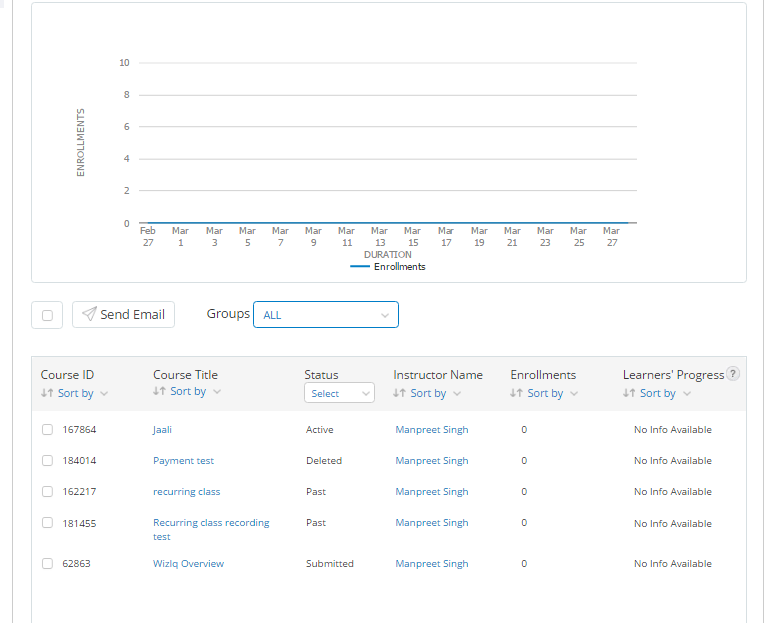Click Sort by text under Enrollments
Image resolution: width=769 pixels, height=623 pixels.
[x=545, y=393]
